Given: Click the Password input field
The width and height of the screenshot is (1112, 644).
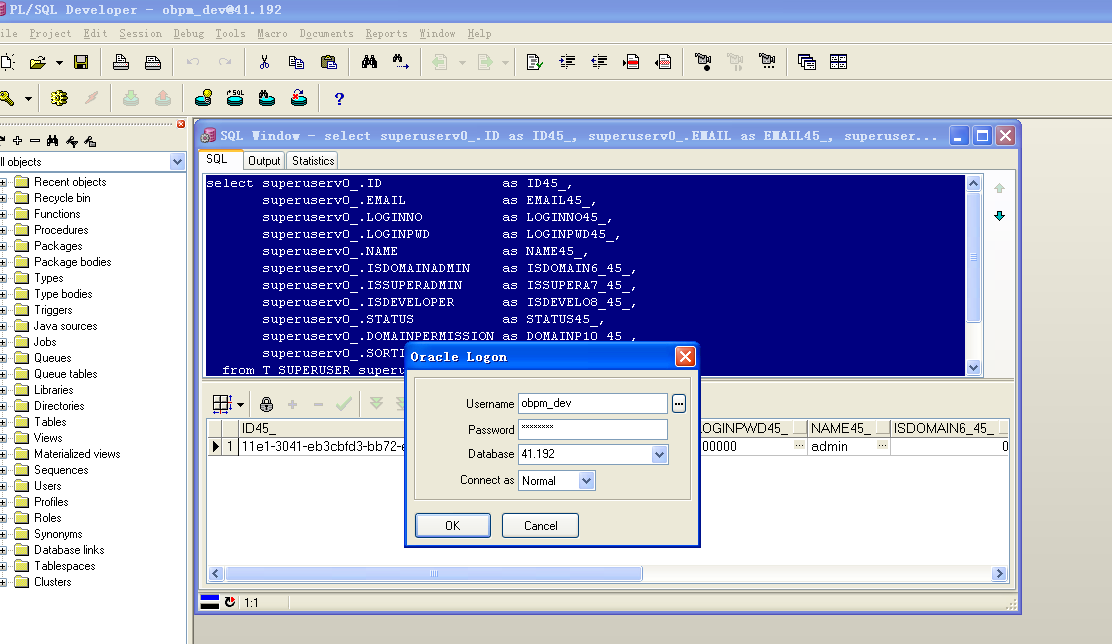Looking at the screenshot, I should click(593, 429).
